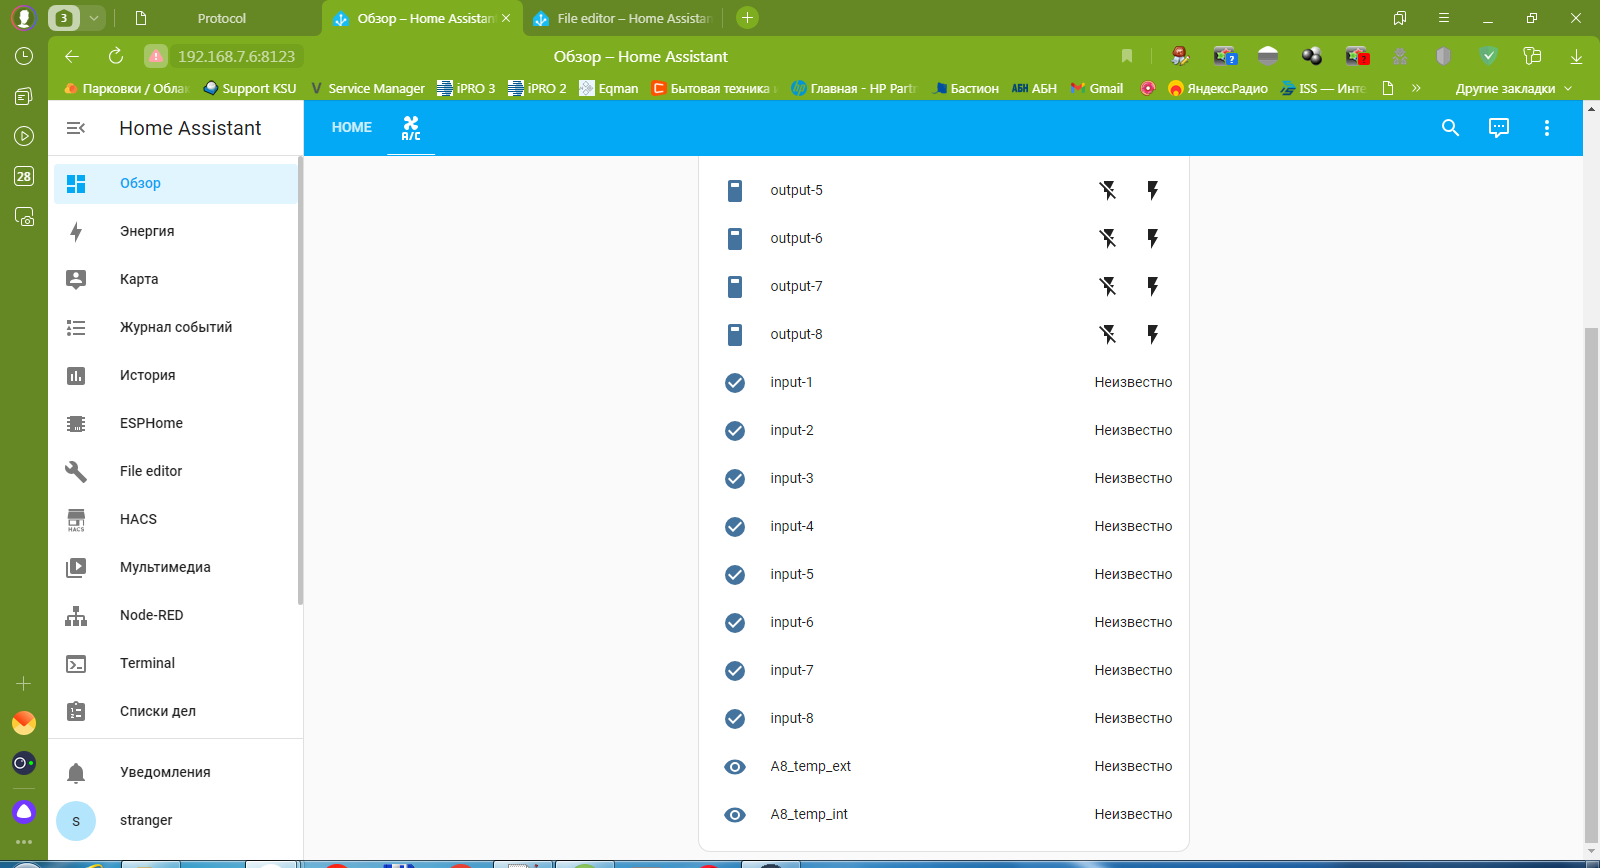Open Уведомления notifications bell
Screen dimensions: 1600x868
165,772
